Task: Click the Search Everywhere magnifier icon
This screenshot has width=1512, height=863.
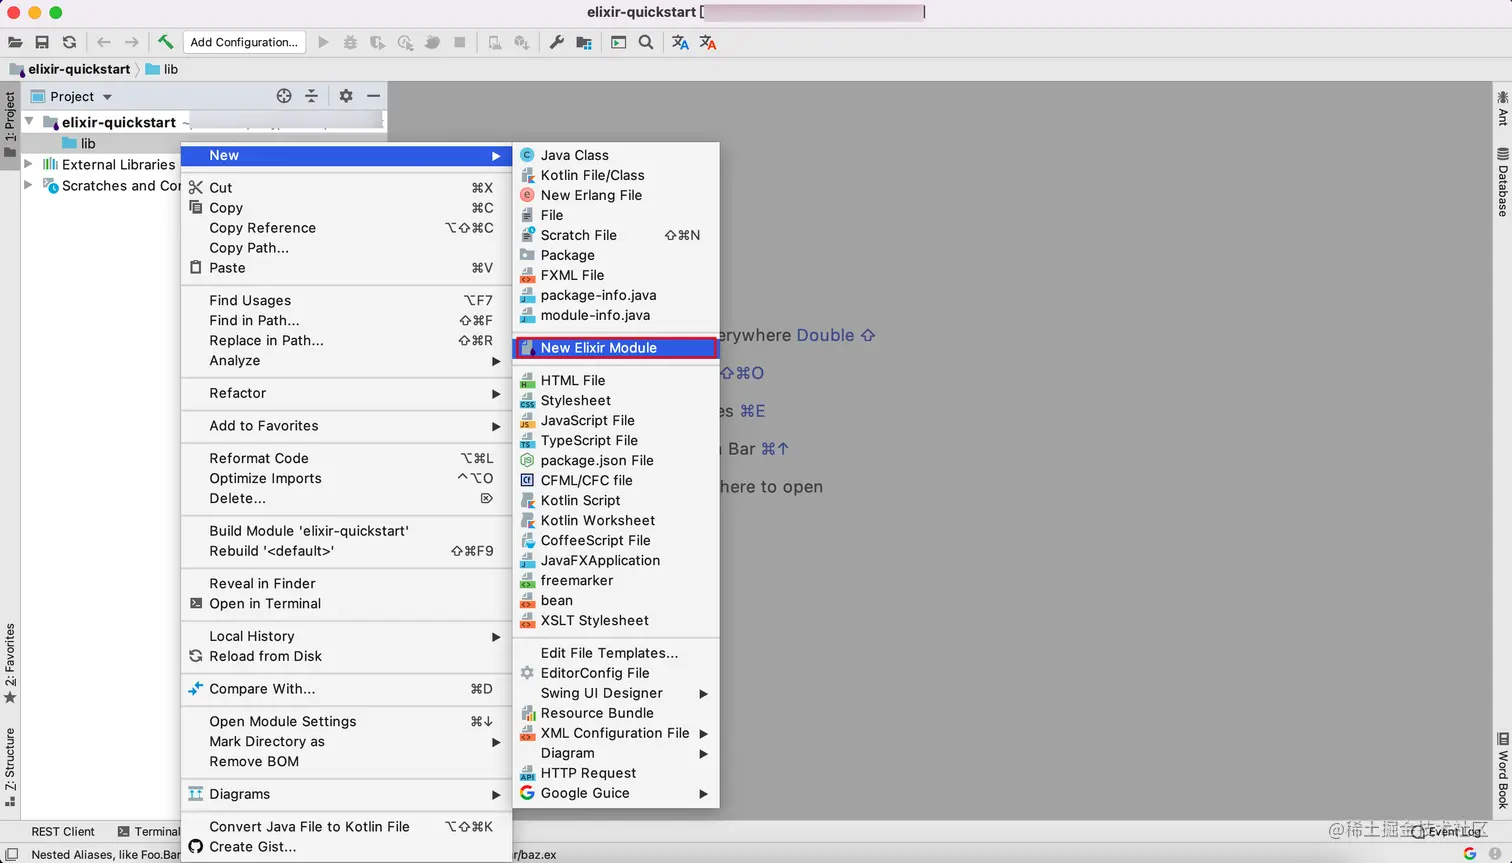Action: click(646, 42)
